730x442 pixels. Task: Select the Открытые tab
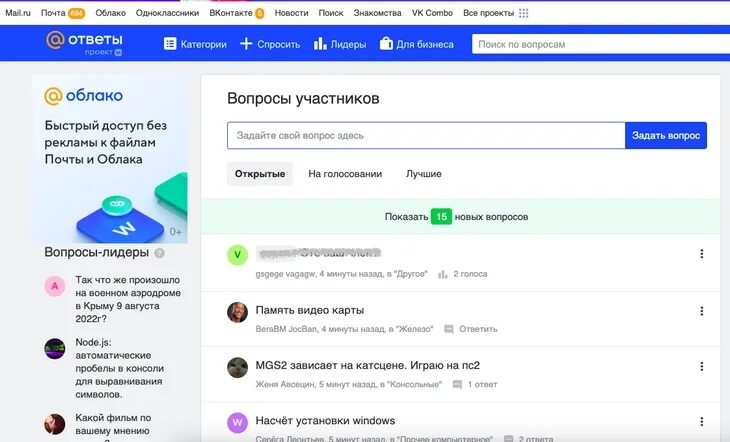coord(260,174)
